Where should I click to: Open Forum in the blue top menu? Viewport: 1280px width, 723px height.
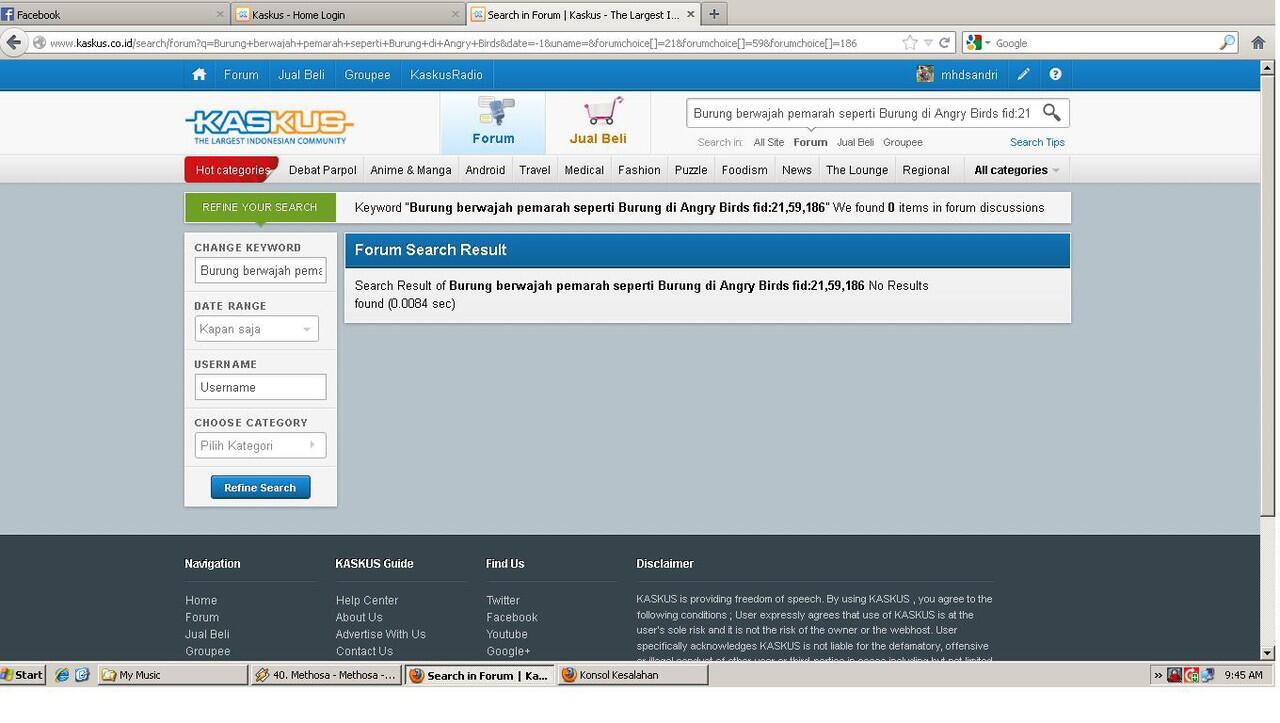[x=241, y=75]
